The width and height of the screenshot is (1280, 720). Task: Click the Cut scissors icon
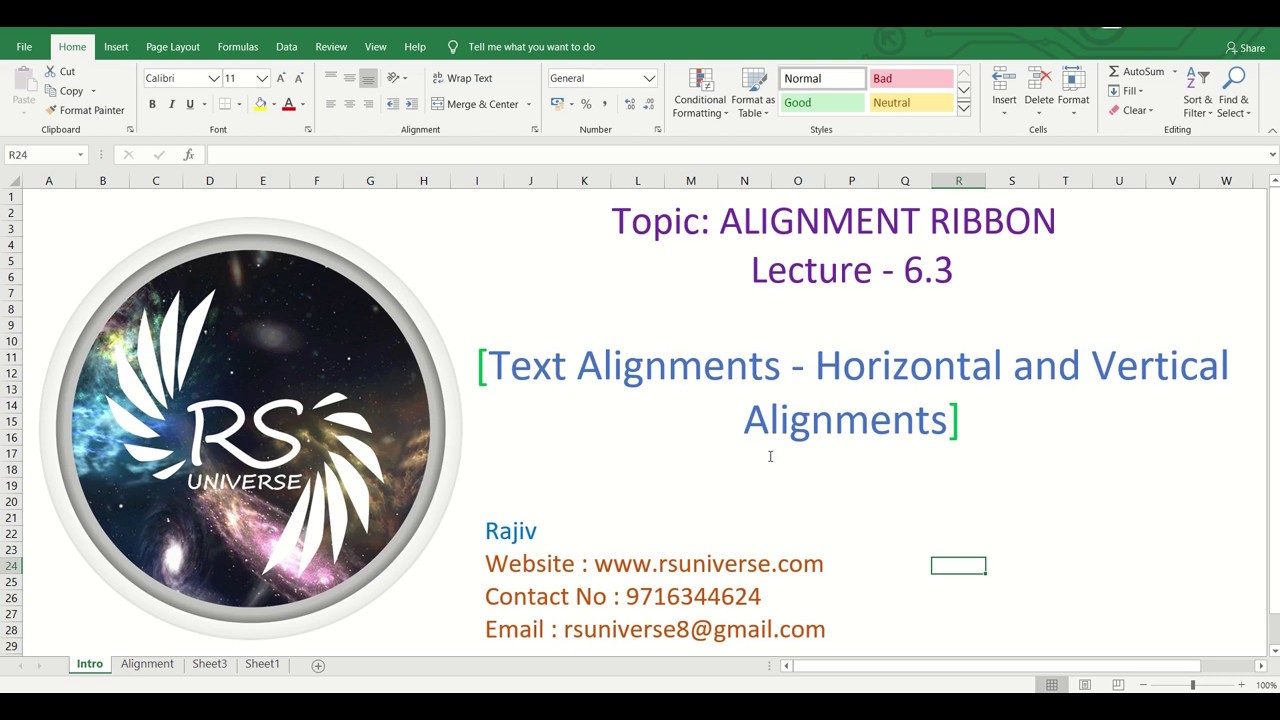click(50, 72)
